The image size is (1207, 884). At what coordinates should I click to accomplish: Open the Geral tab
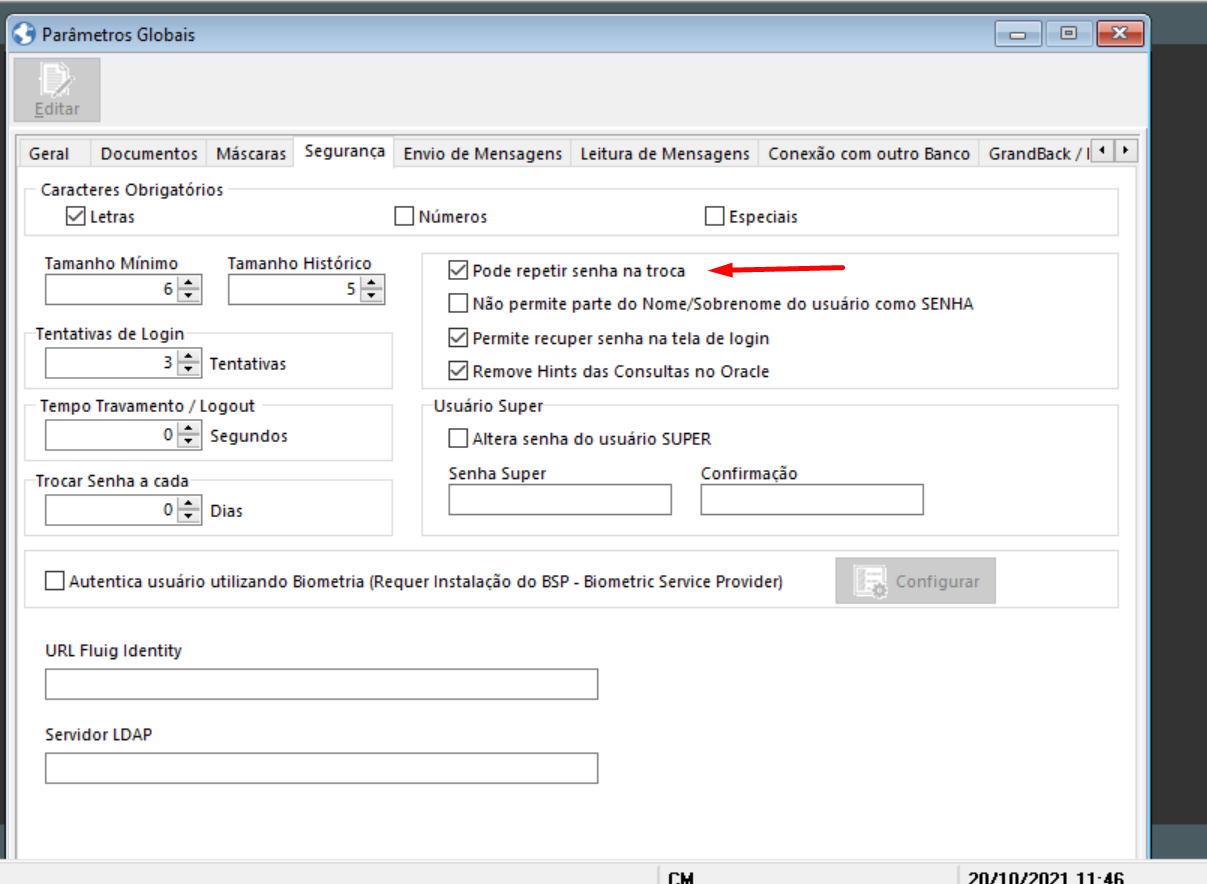click(49, 154)
